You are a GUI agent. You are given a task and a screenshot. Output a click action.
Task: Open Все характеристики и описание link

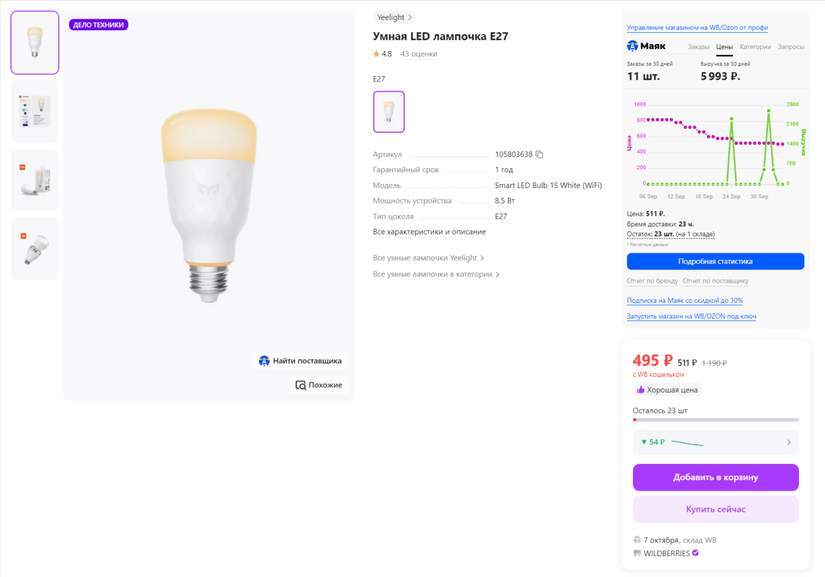click(x=429, y=232)
